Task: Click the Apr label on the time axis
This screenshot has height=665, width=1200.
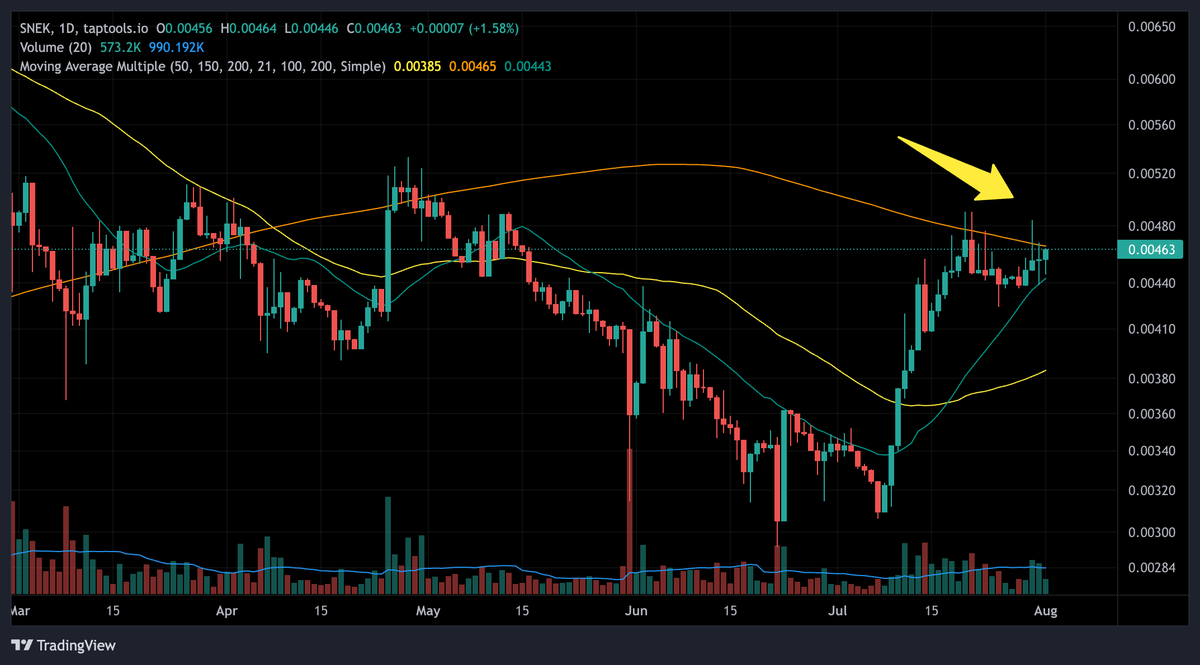Action: point(227,609)
